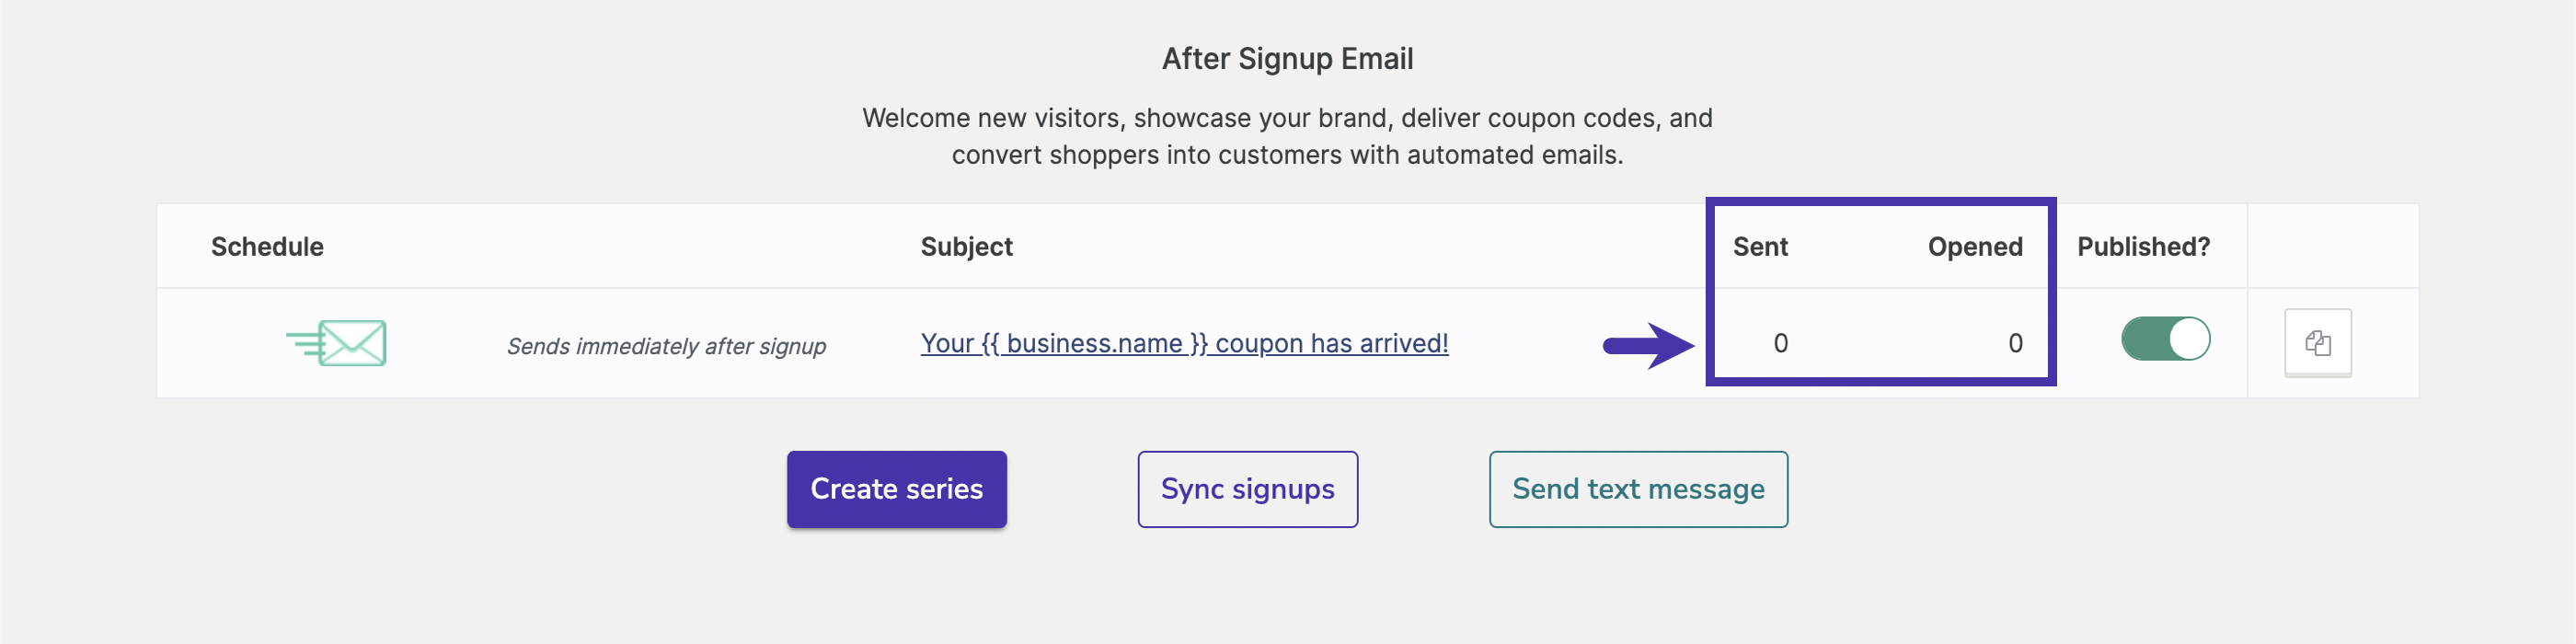Disable the Published toggle switch
The image size is (2576, 644).
(2165, 339)
